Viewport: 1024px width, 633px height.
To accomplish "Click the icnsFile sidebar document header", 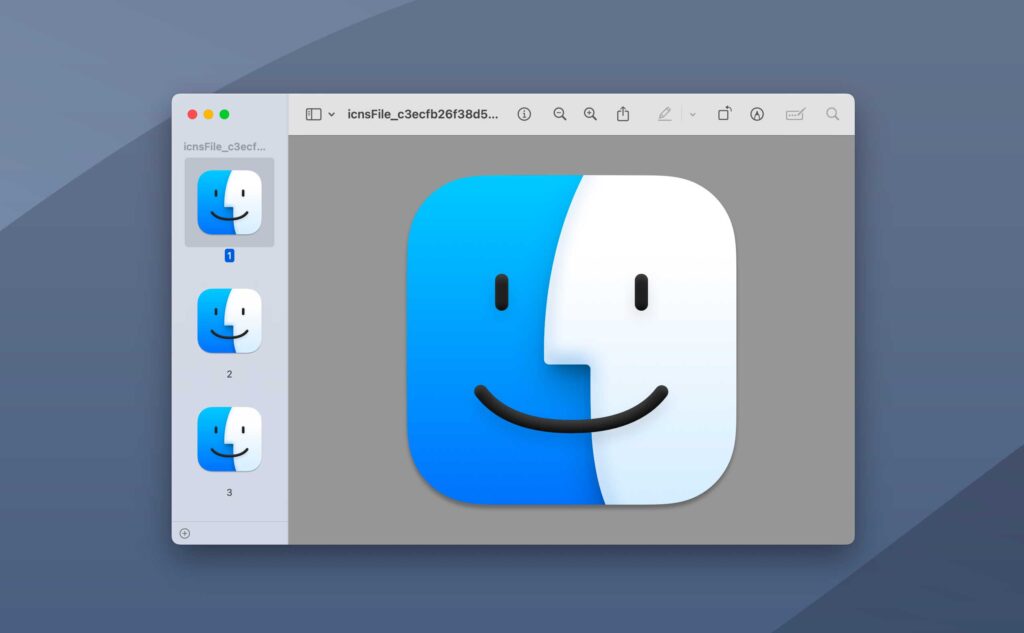I will coord(225,146).
